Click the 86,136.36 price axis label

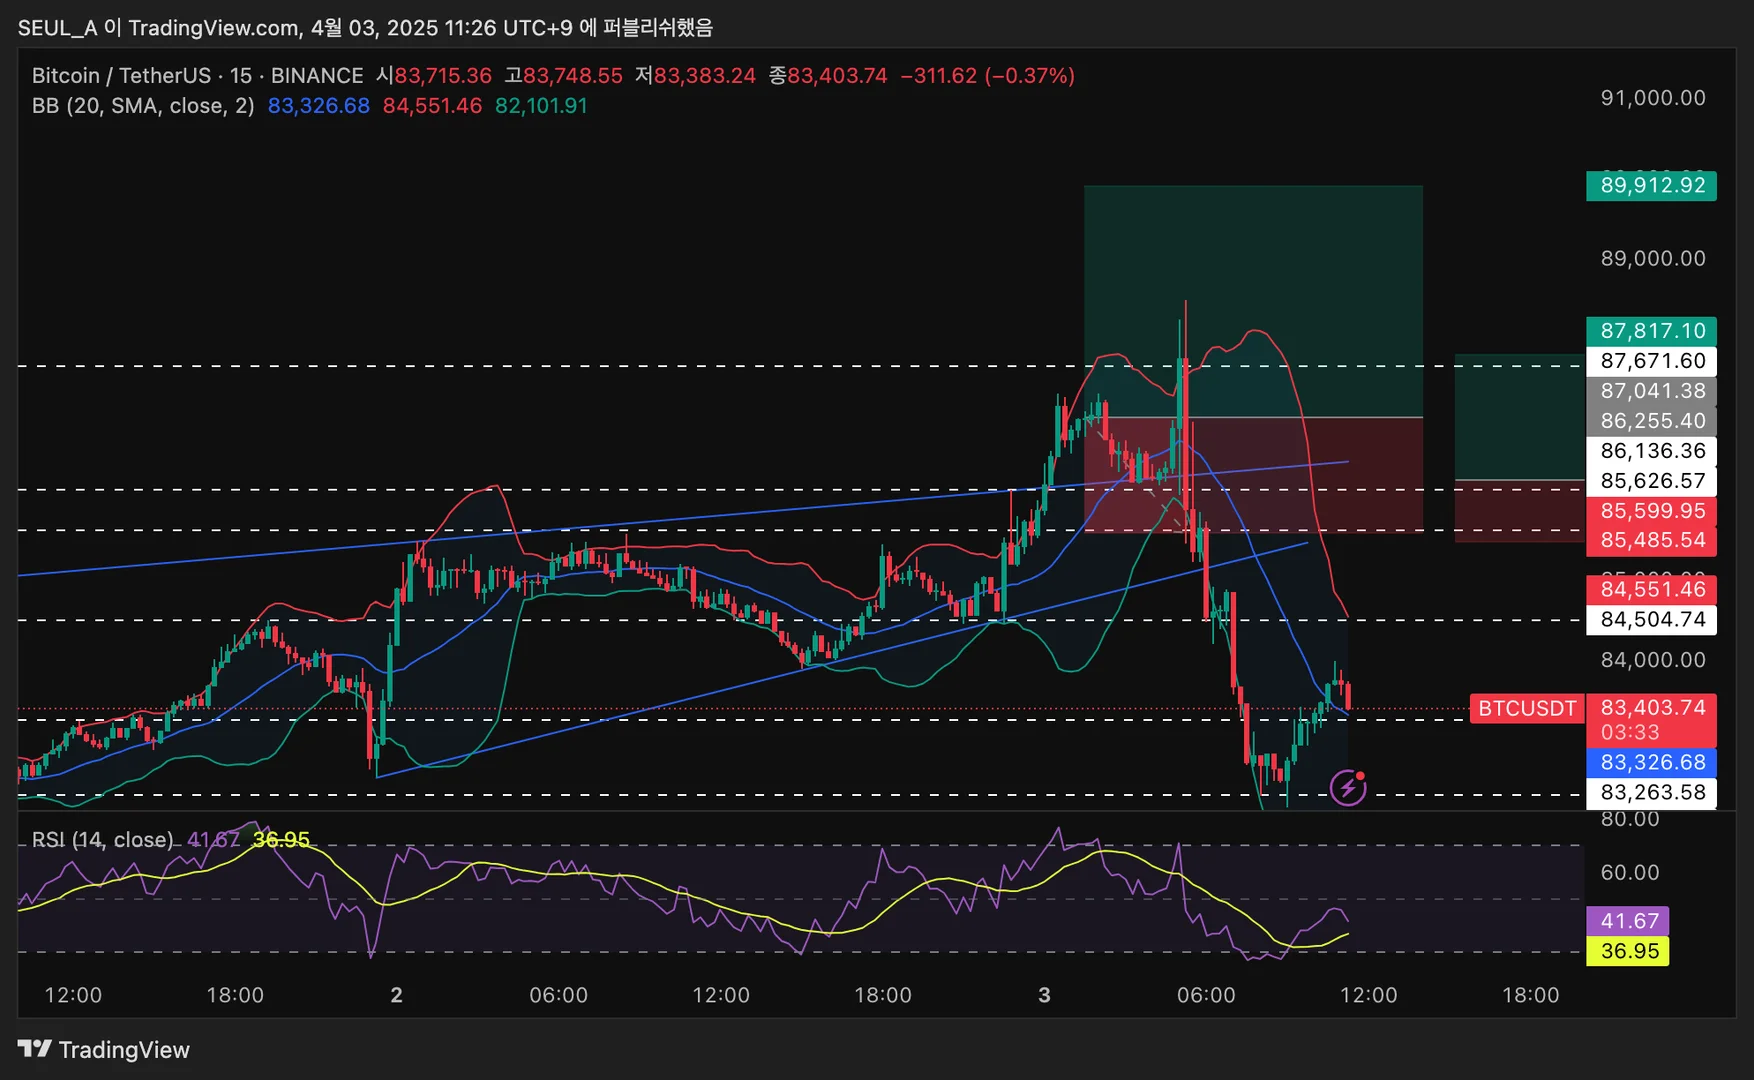tap(1652, 451)
